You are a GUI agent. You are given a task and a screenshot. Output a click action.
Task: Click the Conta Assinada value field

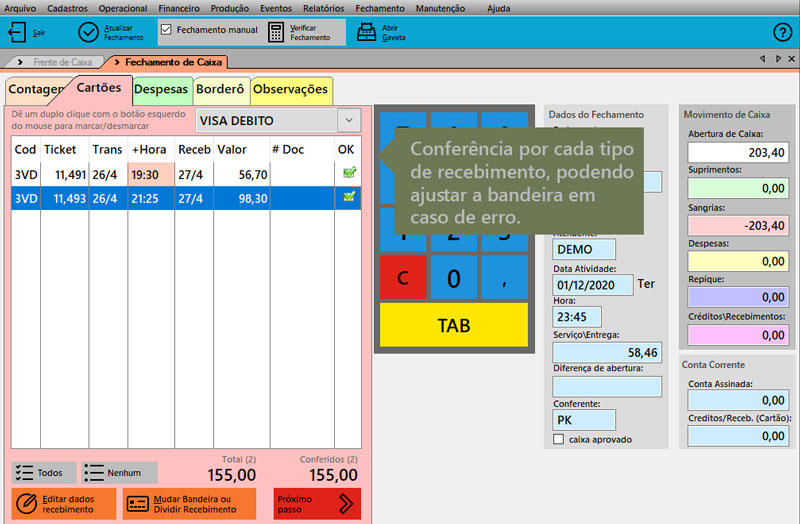coord(738,400)
